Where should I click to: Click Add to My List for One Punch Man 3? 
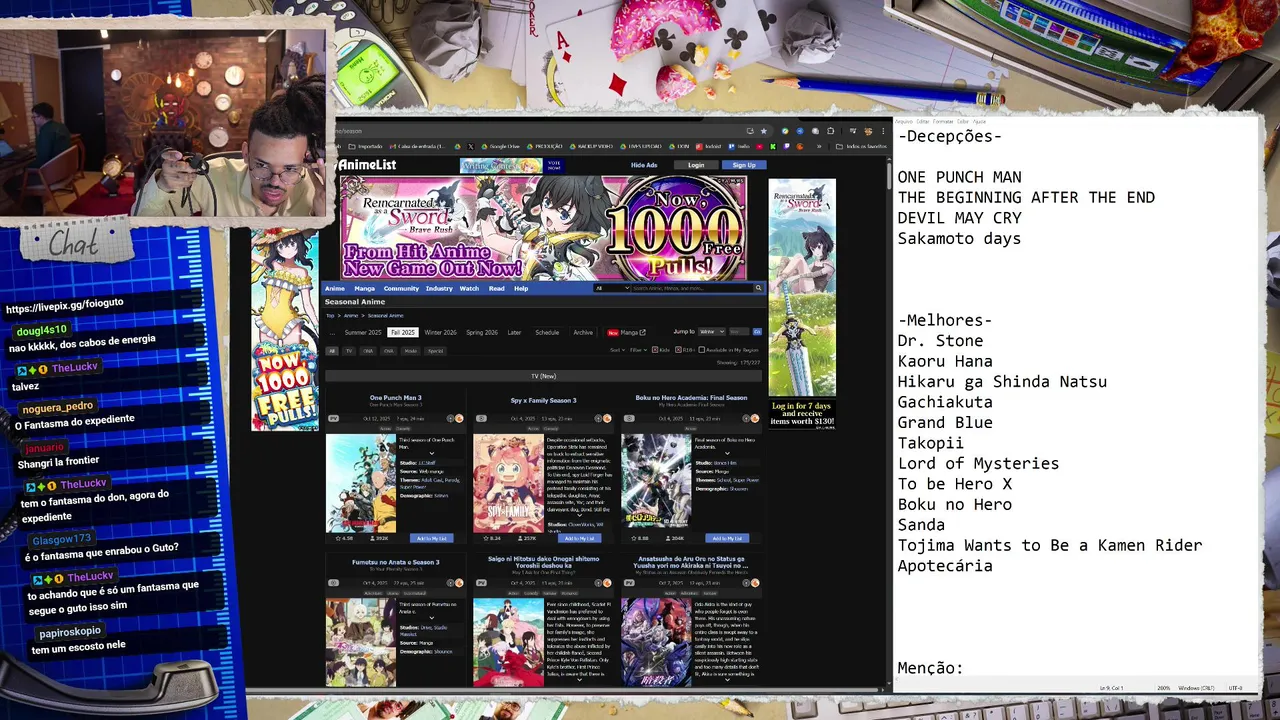tap(432, 538)
